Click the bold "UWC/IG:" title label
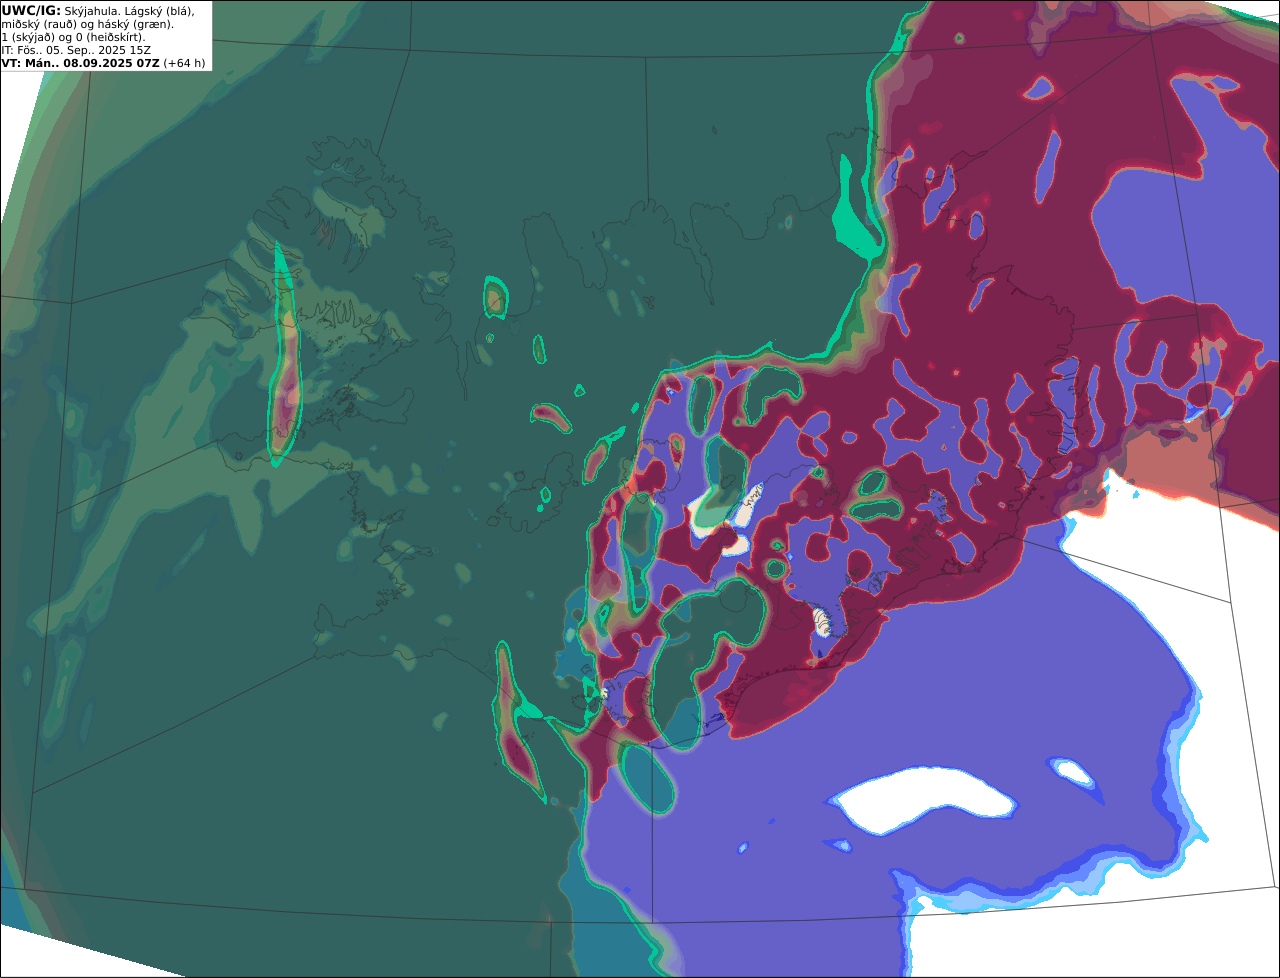Viewport: 1280px width, 978px height. [31, 10]
